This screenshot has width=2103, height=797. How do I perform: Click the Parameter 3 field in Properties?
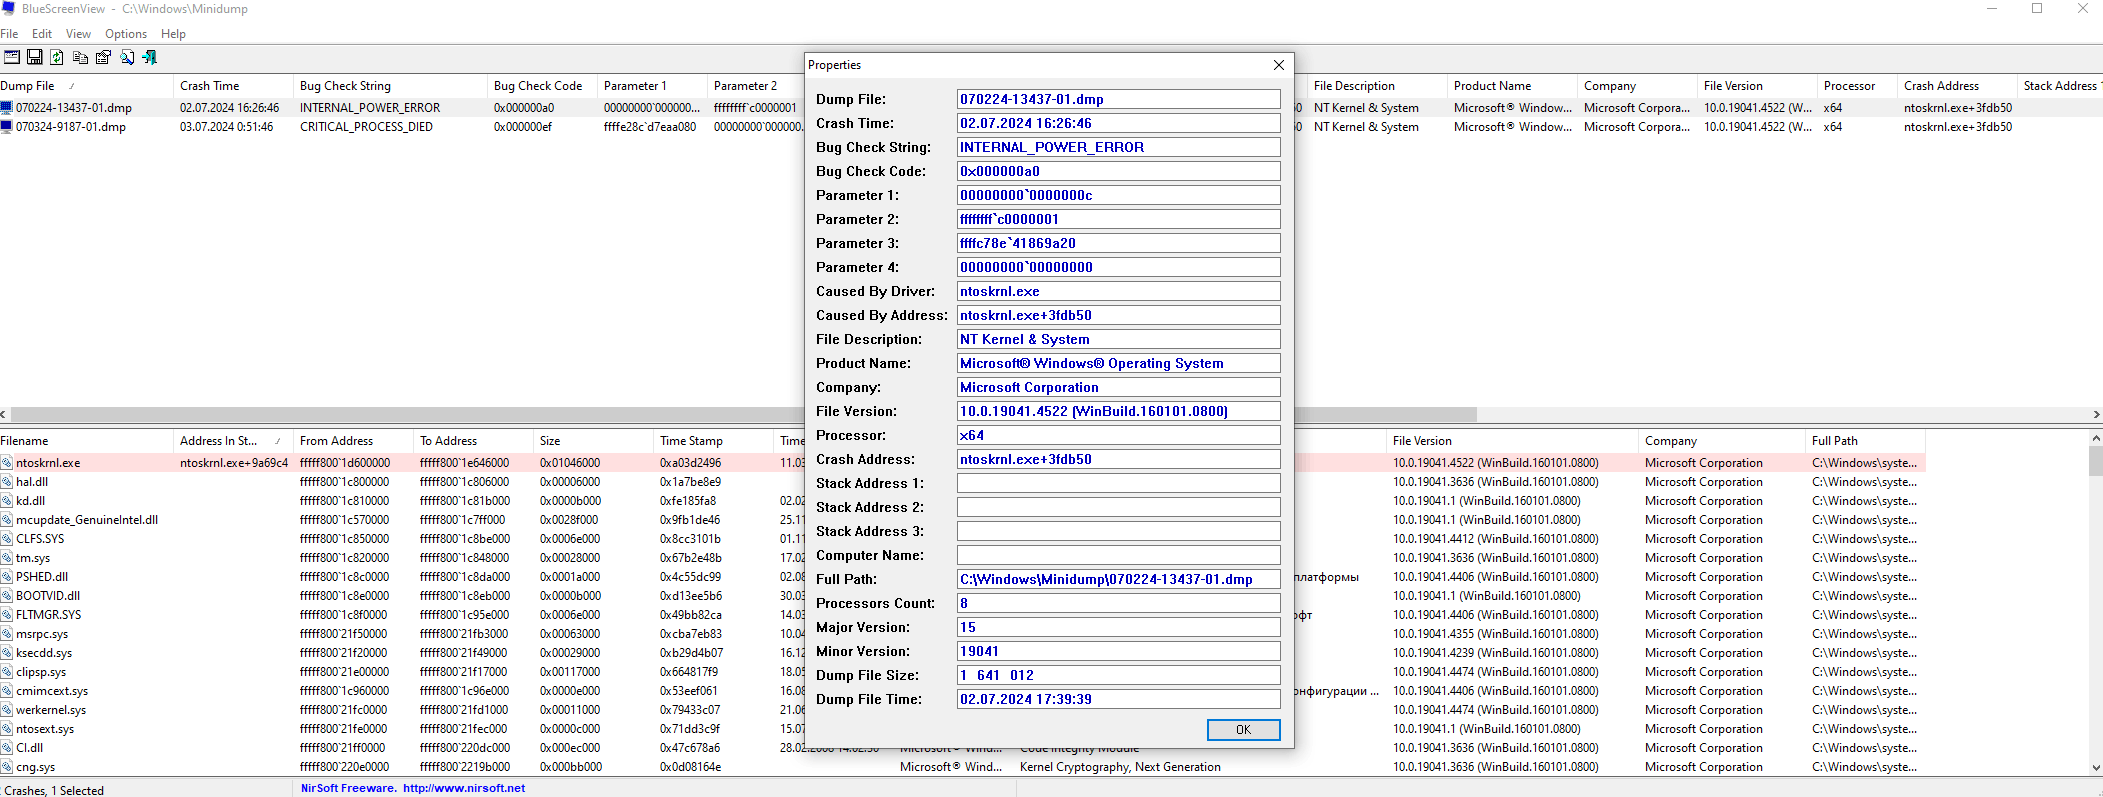point(1118,243)
